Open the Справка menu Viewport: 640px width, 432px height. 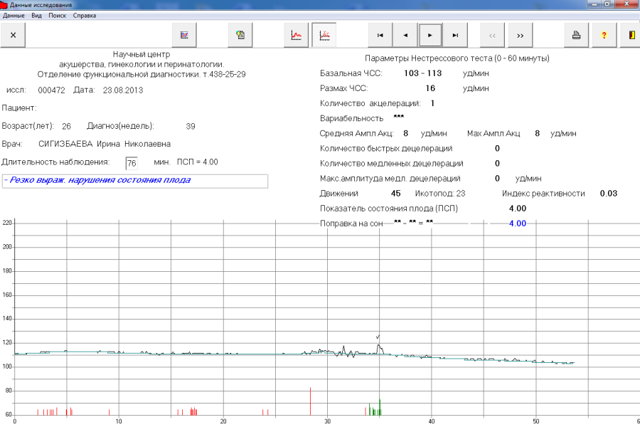click(x=84, y=16)
